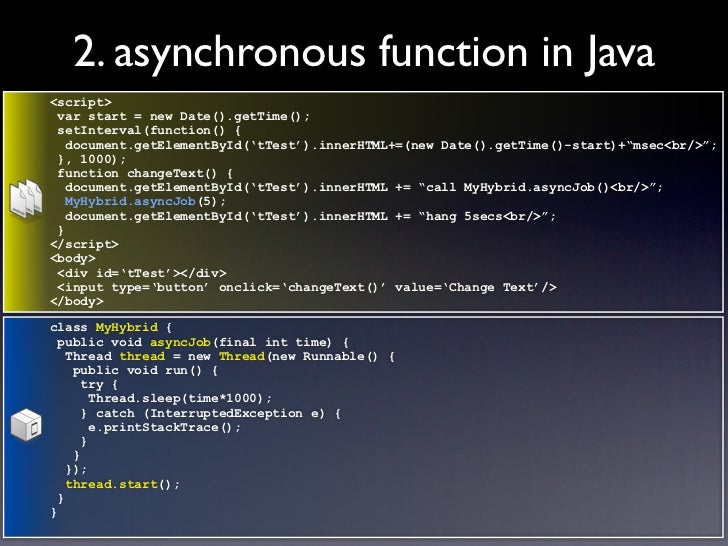The image size is (728, 546).
Task: Click the 'var start = new Date().getTime();' line
Action: coord(183,117)
